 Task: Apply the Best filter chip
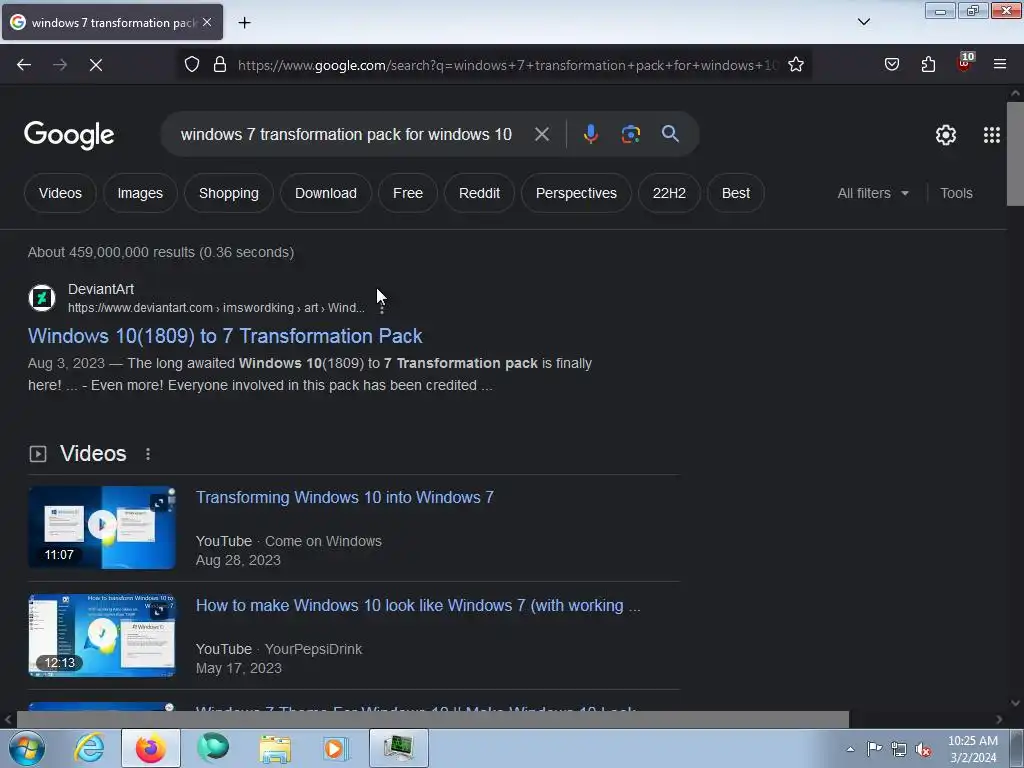(735, 193)
